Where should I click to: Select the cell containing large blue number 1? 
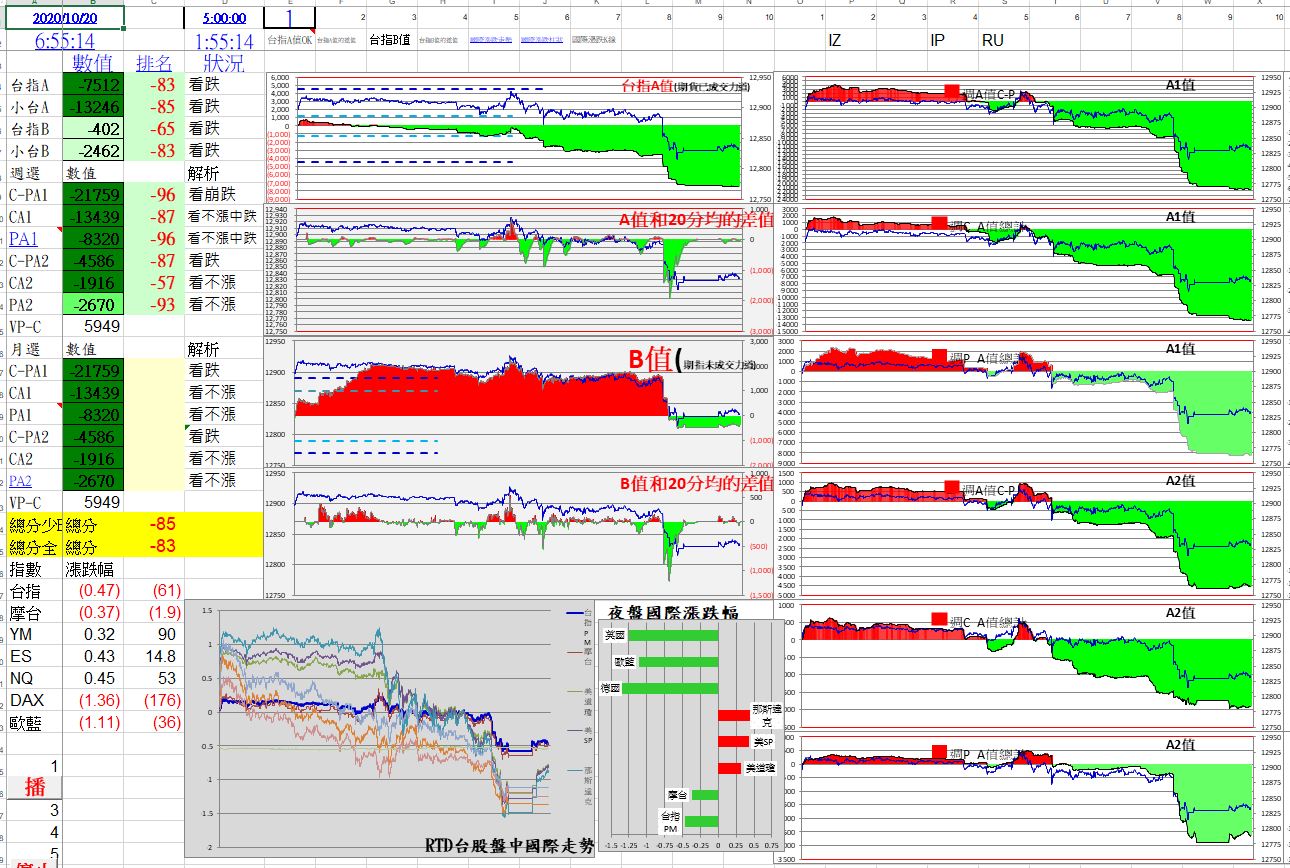(289, 18)
